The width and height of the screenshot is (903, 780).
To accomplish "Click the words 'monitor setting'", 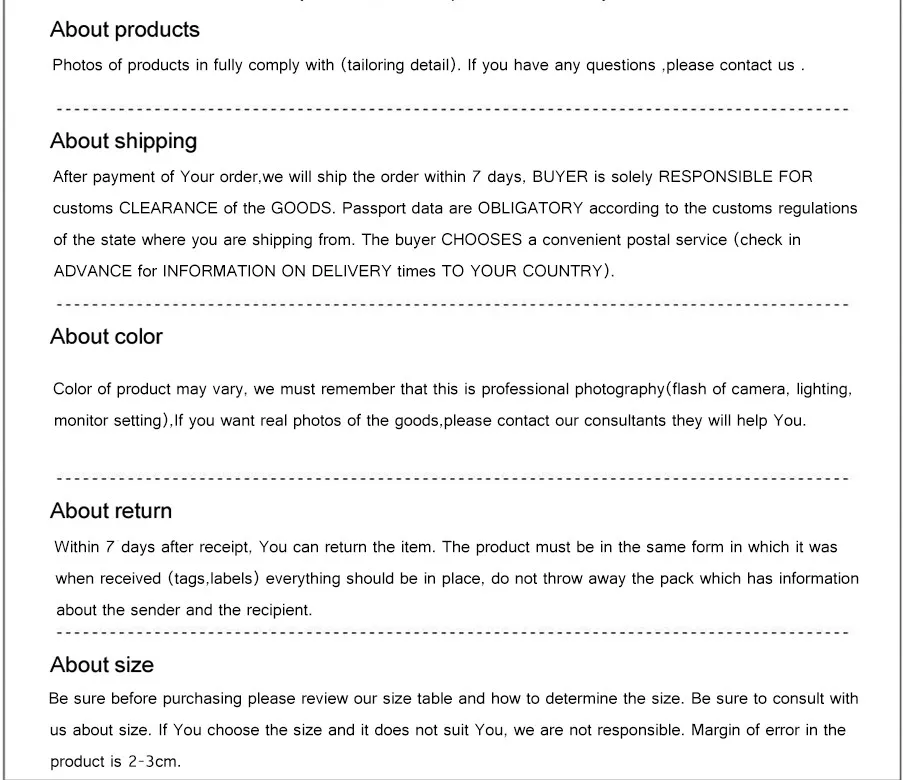I will pos(110,421).
